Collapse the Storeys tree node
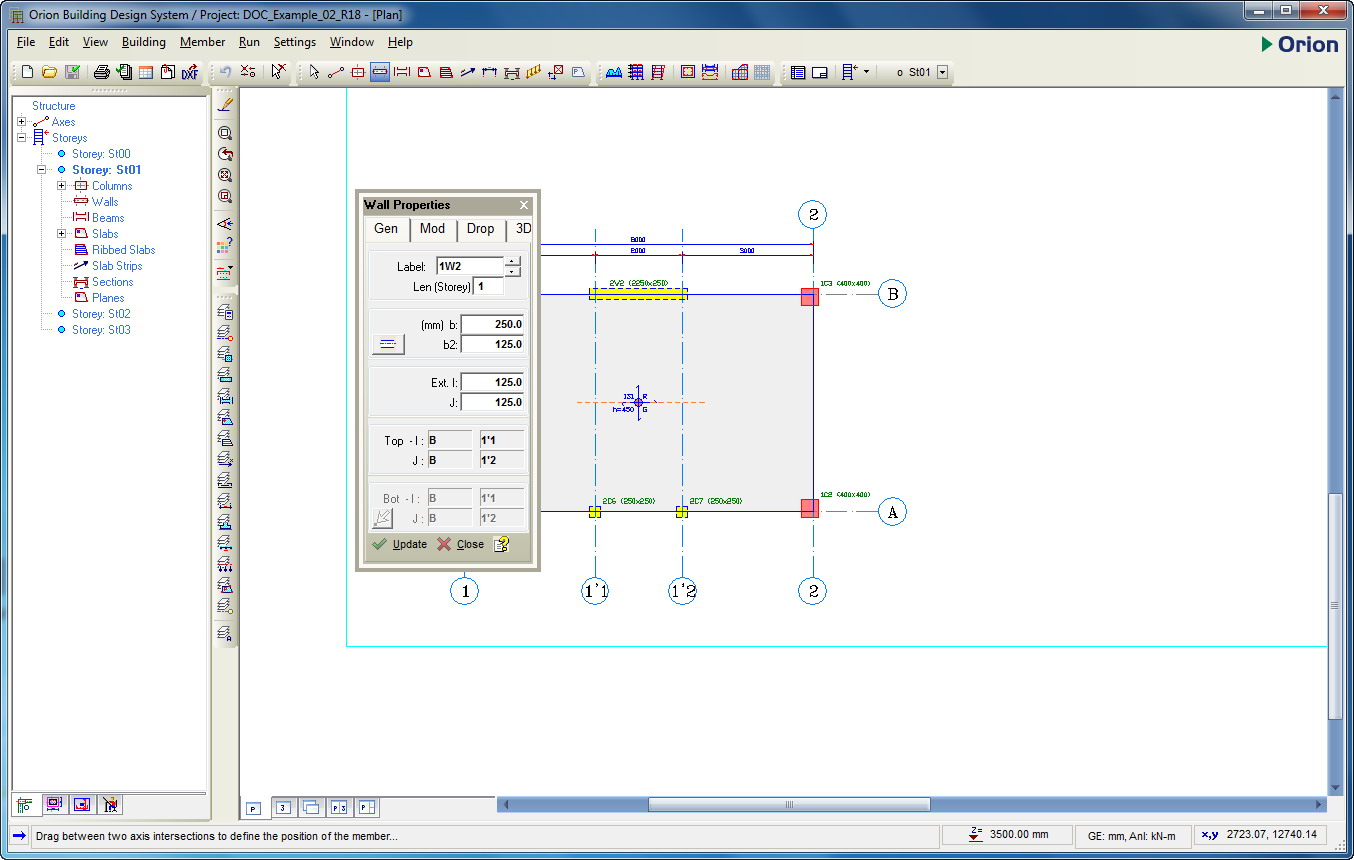This screenshot has width=1354, height=860. (x=22, y=138)
